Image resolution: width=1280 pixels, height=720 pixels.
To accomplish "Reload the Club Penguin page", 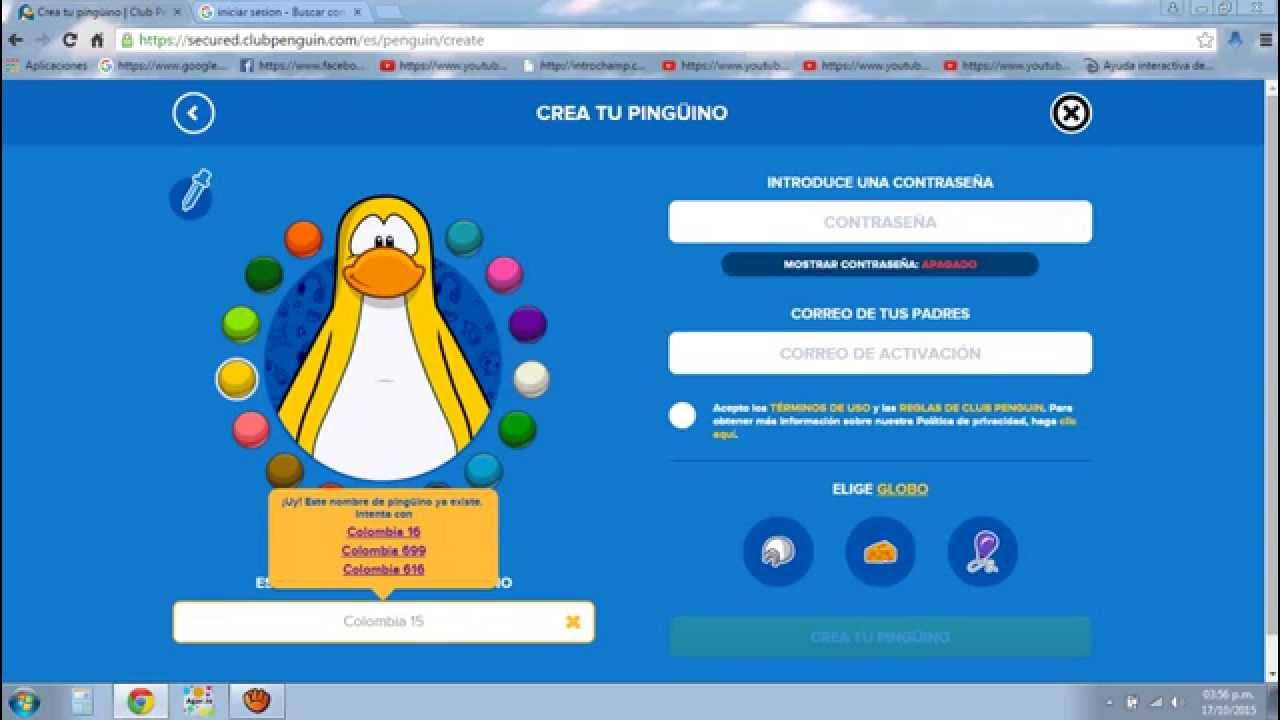I will pos(69,40).
